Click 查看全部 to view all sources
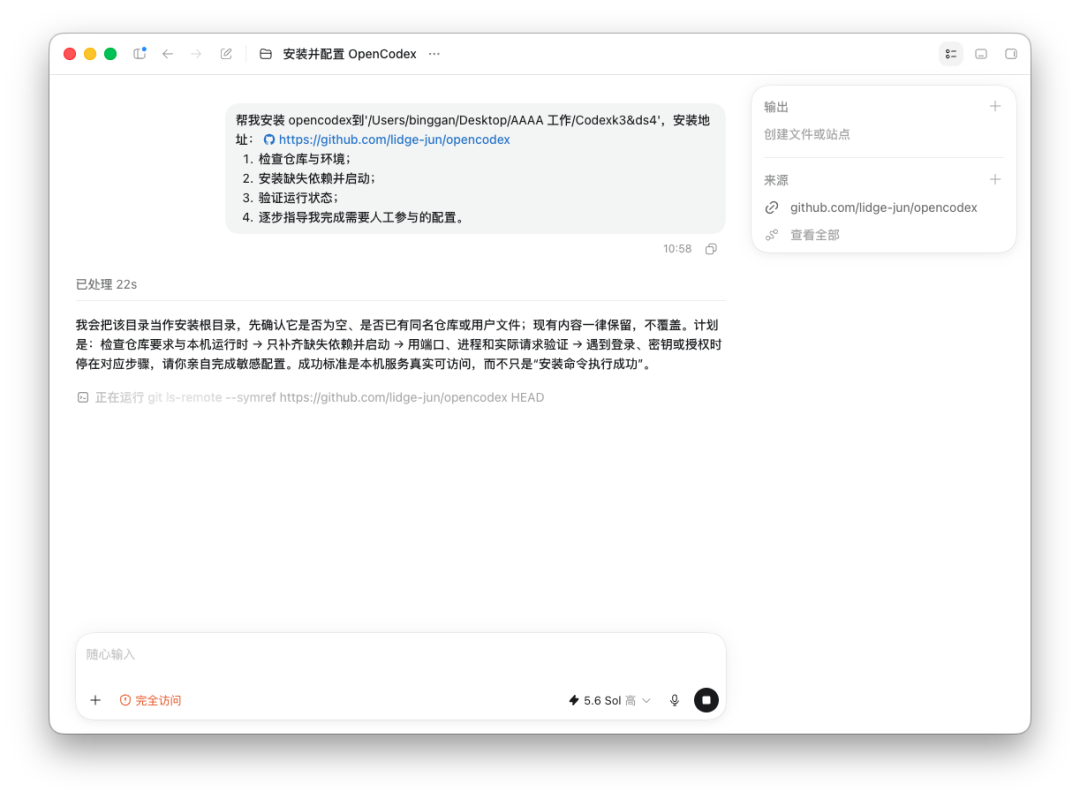This screenshot has width=1080, height=799. click(x=815, y=235)
